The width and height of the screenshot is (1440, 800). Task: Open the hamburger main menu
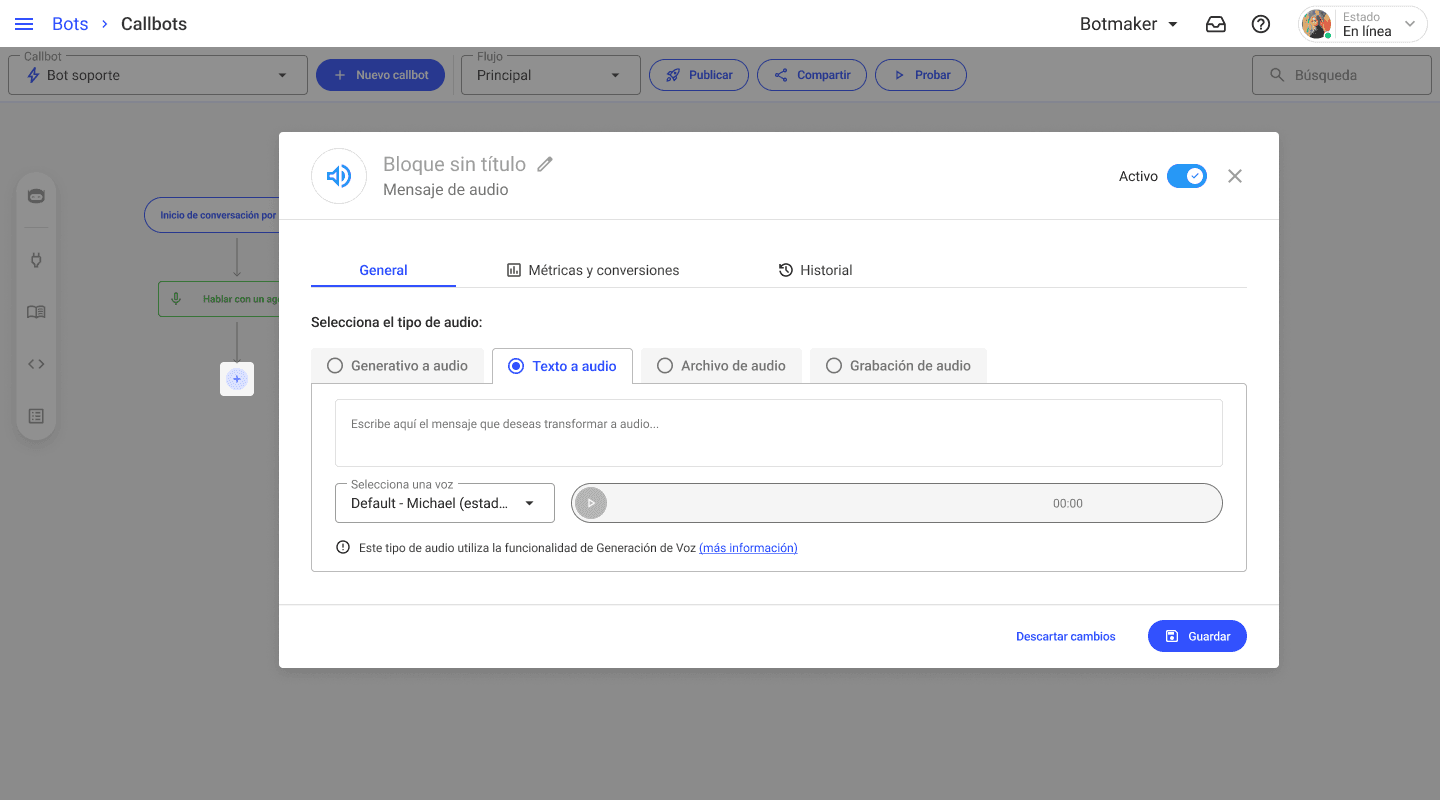(24, 24)
